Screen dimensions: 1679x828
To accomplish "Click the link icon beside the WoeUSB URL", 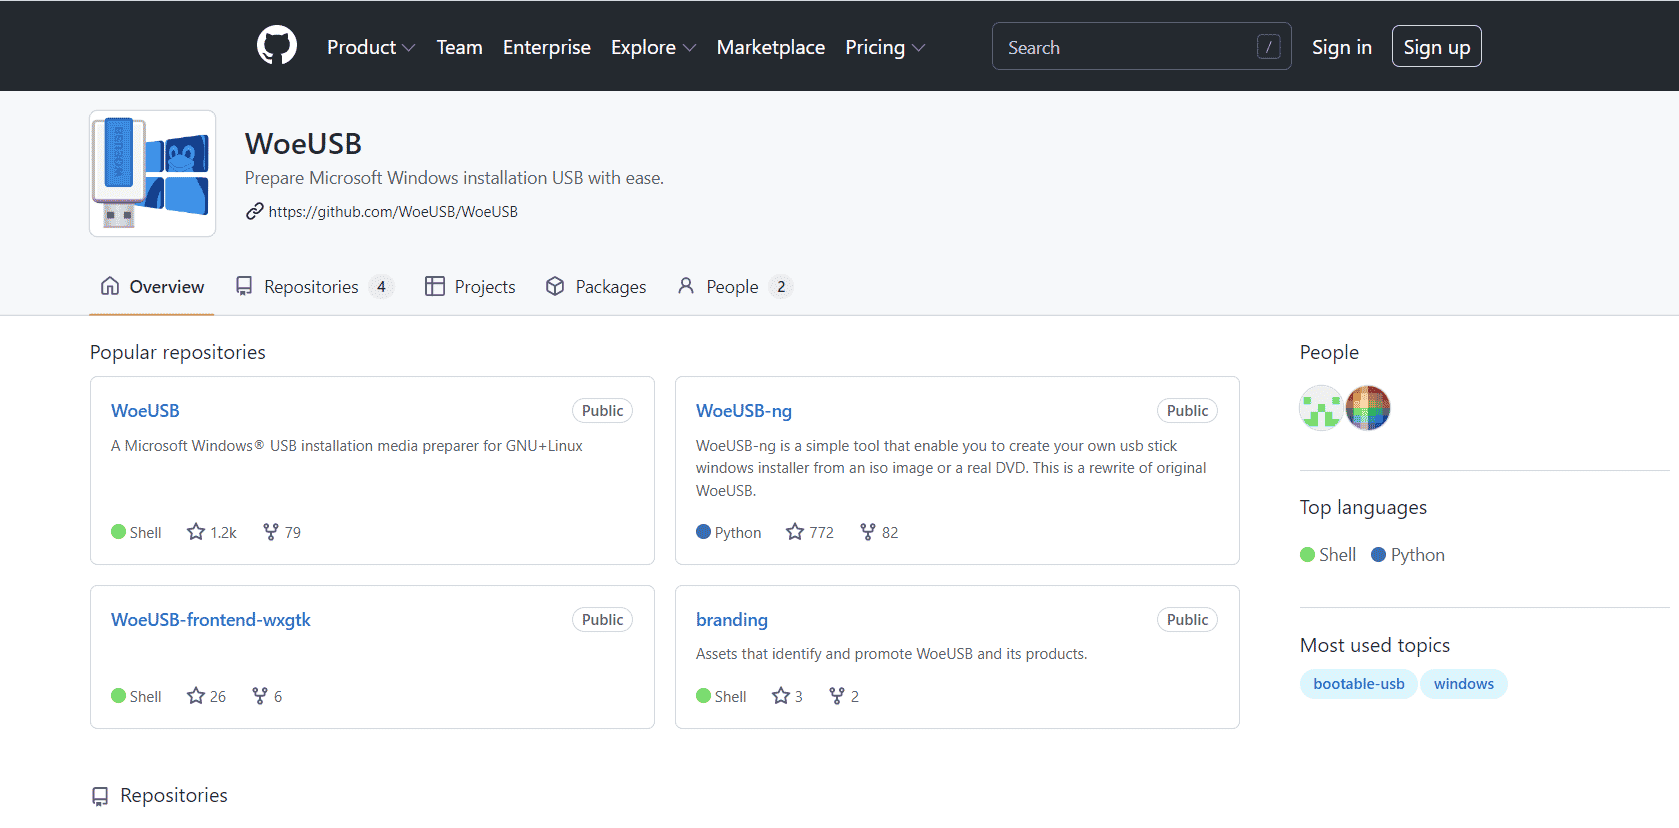I will pyautogui.click(x=255, y=211).
